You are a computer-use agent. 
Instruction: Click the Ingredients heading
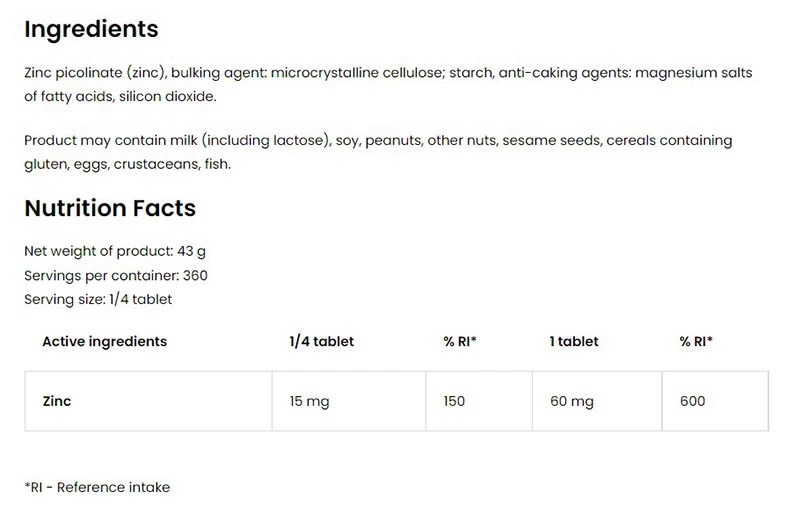click(x=91, y=29)
